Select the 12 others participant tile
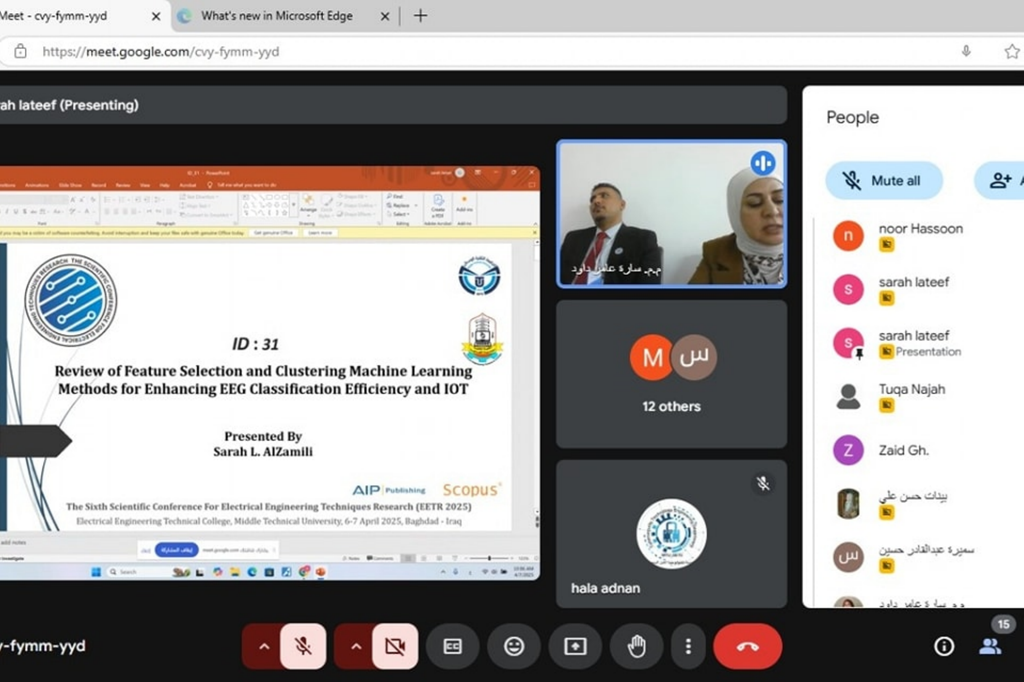Viewport: 1024px width, 682px height. click(x=671, y=374)
